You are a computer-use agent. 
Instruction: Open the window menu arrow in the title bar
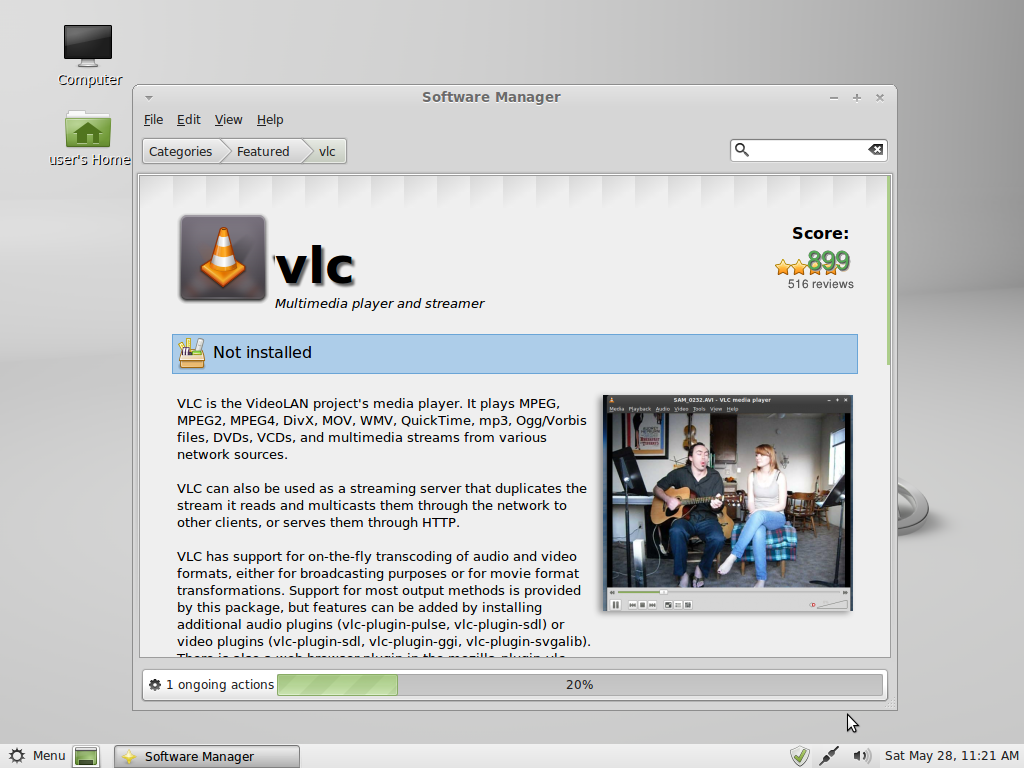point(149,98)
